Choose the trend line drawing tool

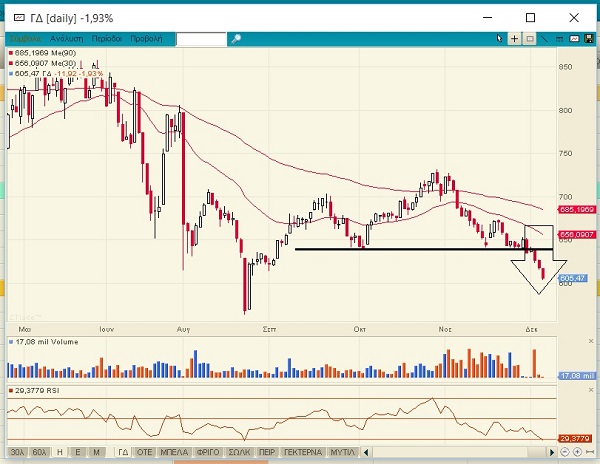point(544,39)
